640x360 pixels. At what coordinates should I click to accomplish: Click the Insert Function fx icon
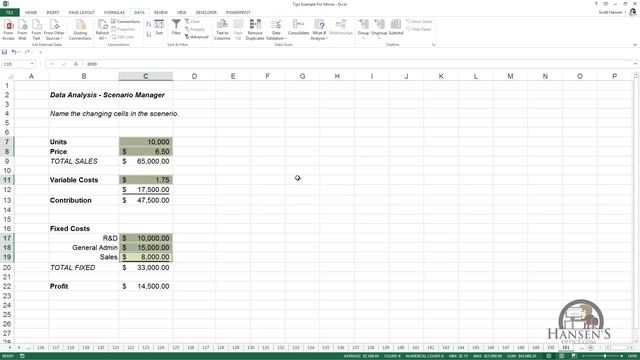pyautogui.click(x=76, y=64)
